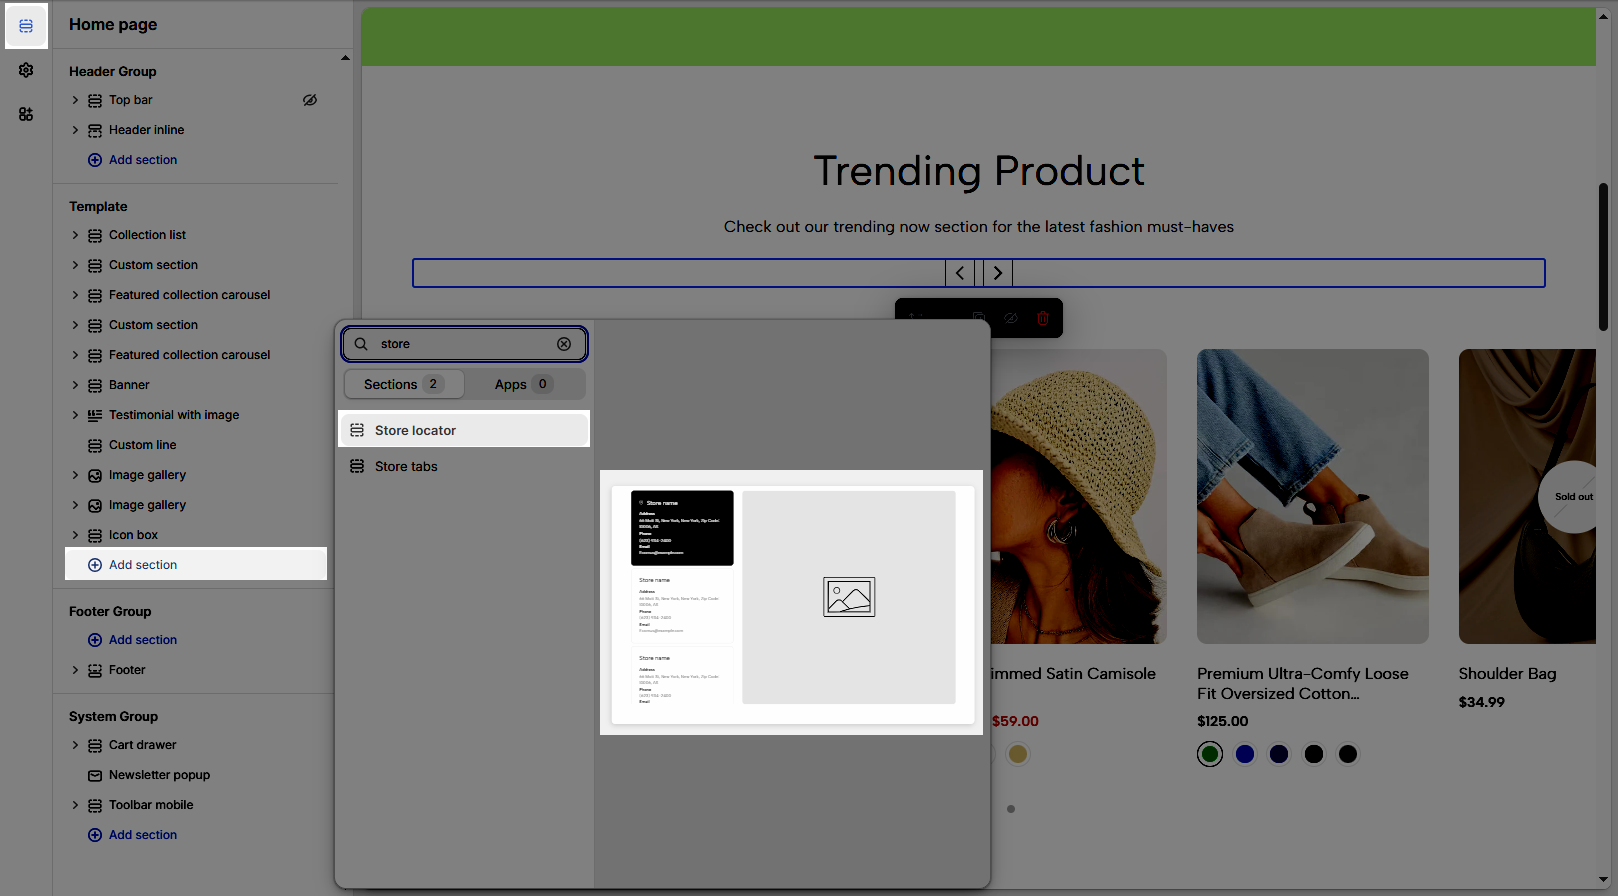
Task: Add section under Header Group
Action: point(133,160)
